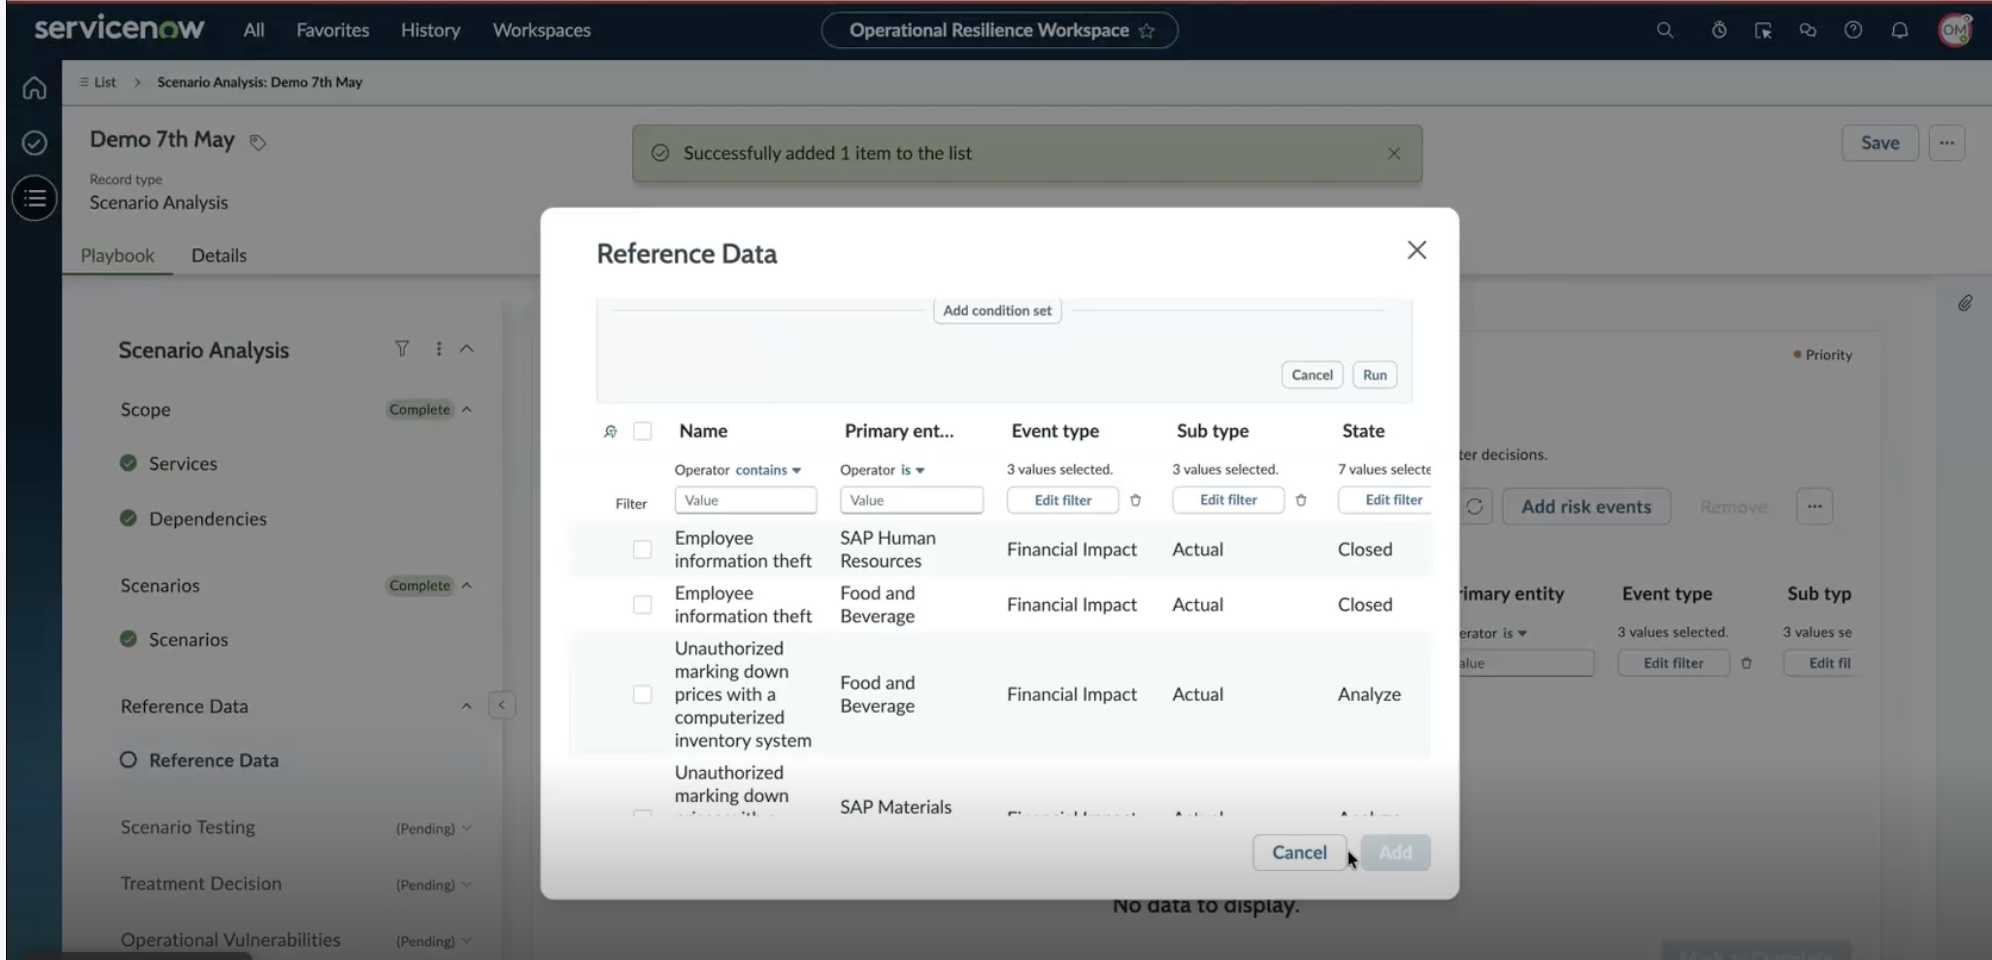
Task: Open Scenario Analysis vertical dots menu
Action: click(x=438, y=348)
